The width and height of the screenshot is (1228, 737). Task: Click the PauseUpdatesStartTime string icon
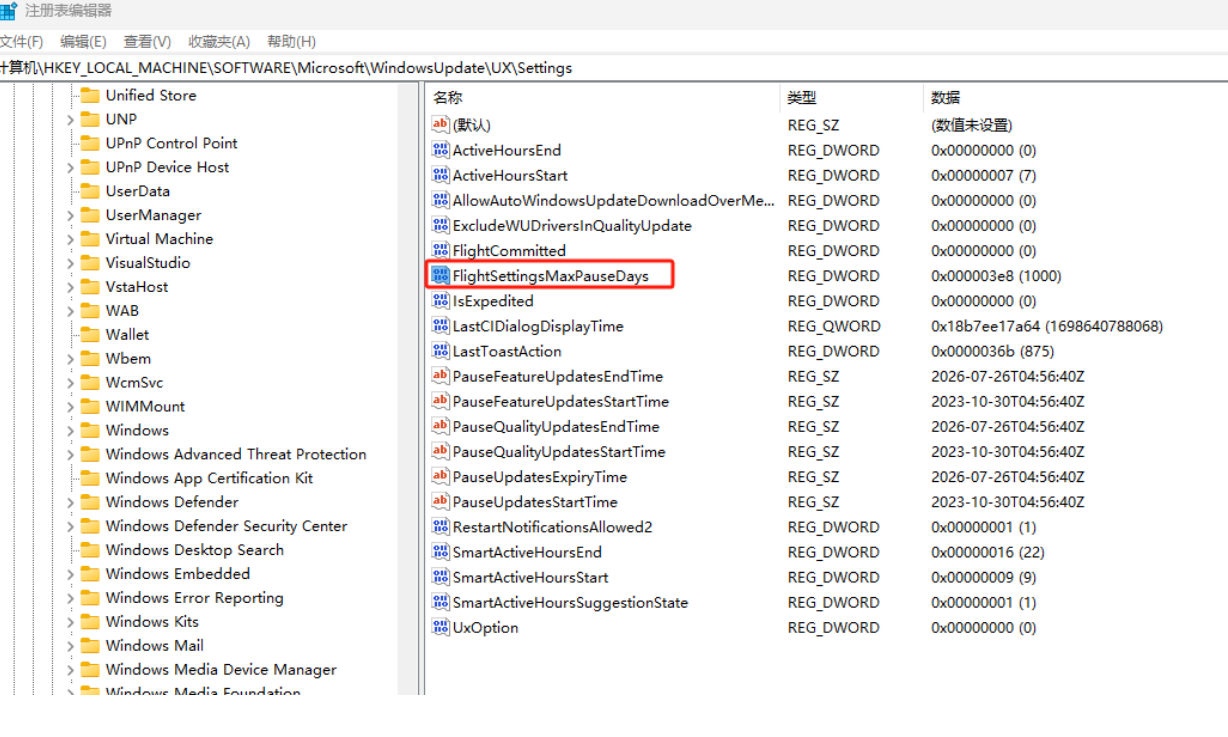click(x=440, y=502)
